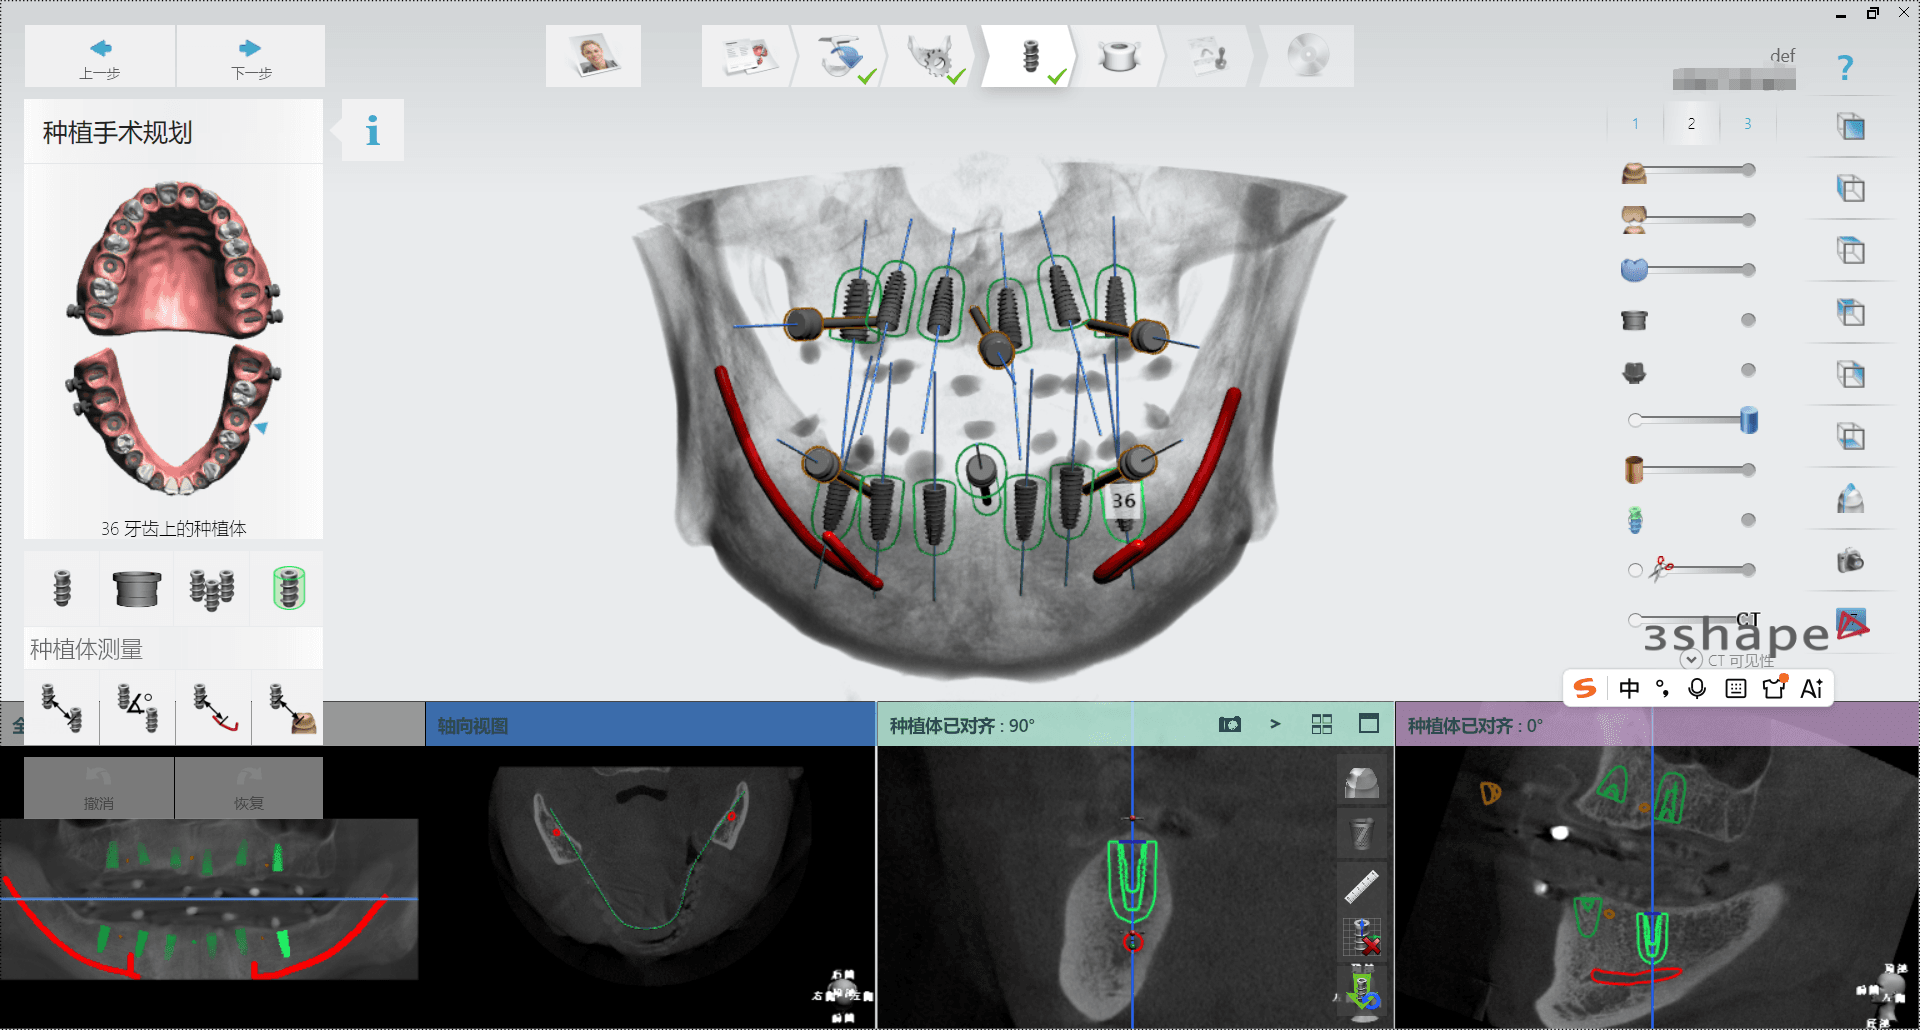The width and height of the screenshot is (1920, 1030).
Task: Maximize the 90° aligned view panel
Action: (1369, 723)
